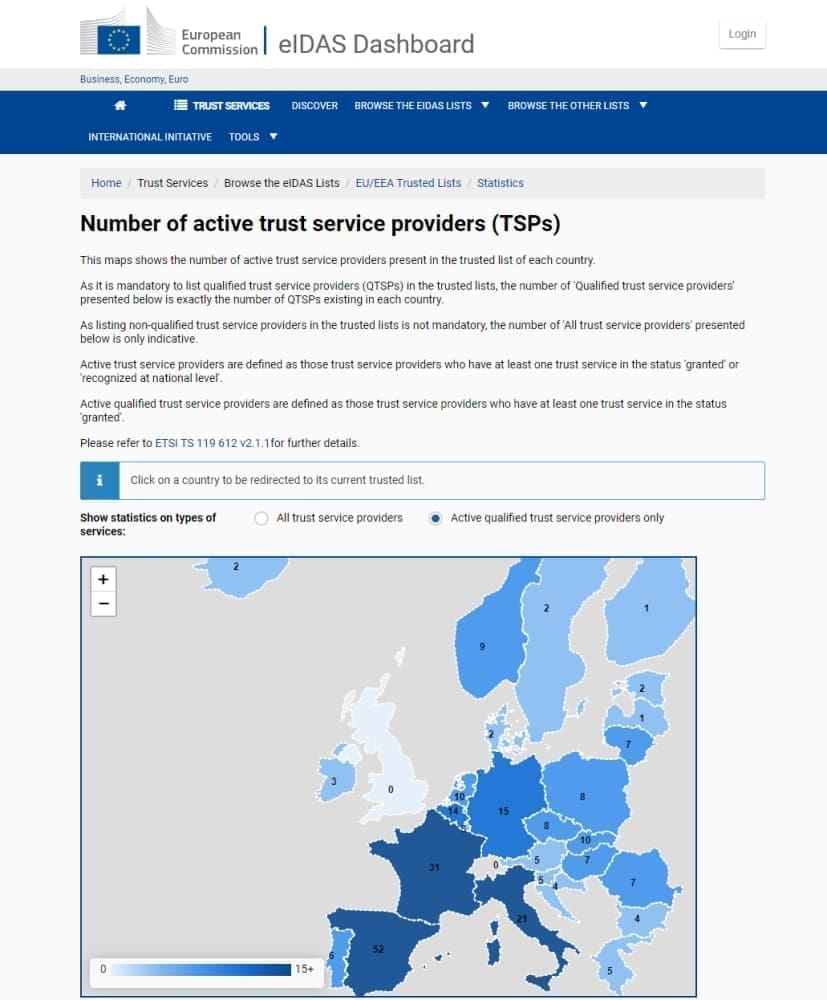
Task: Open the Tools dropdown menu
Action: pyautogui.click(x=253, y=137)
